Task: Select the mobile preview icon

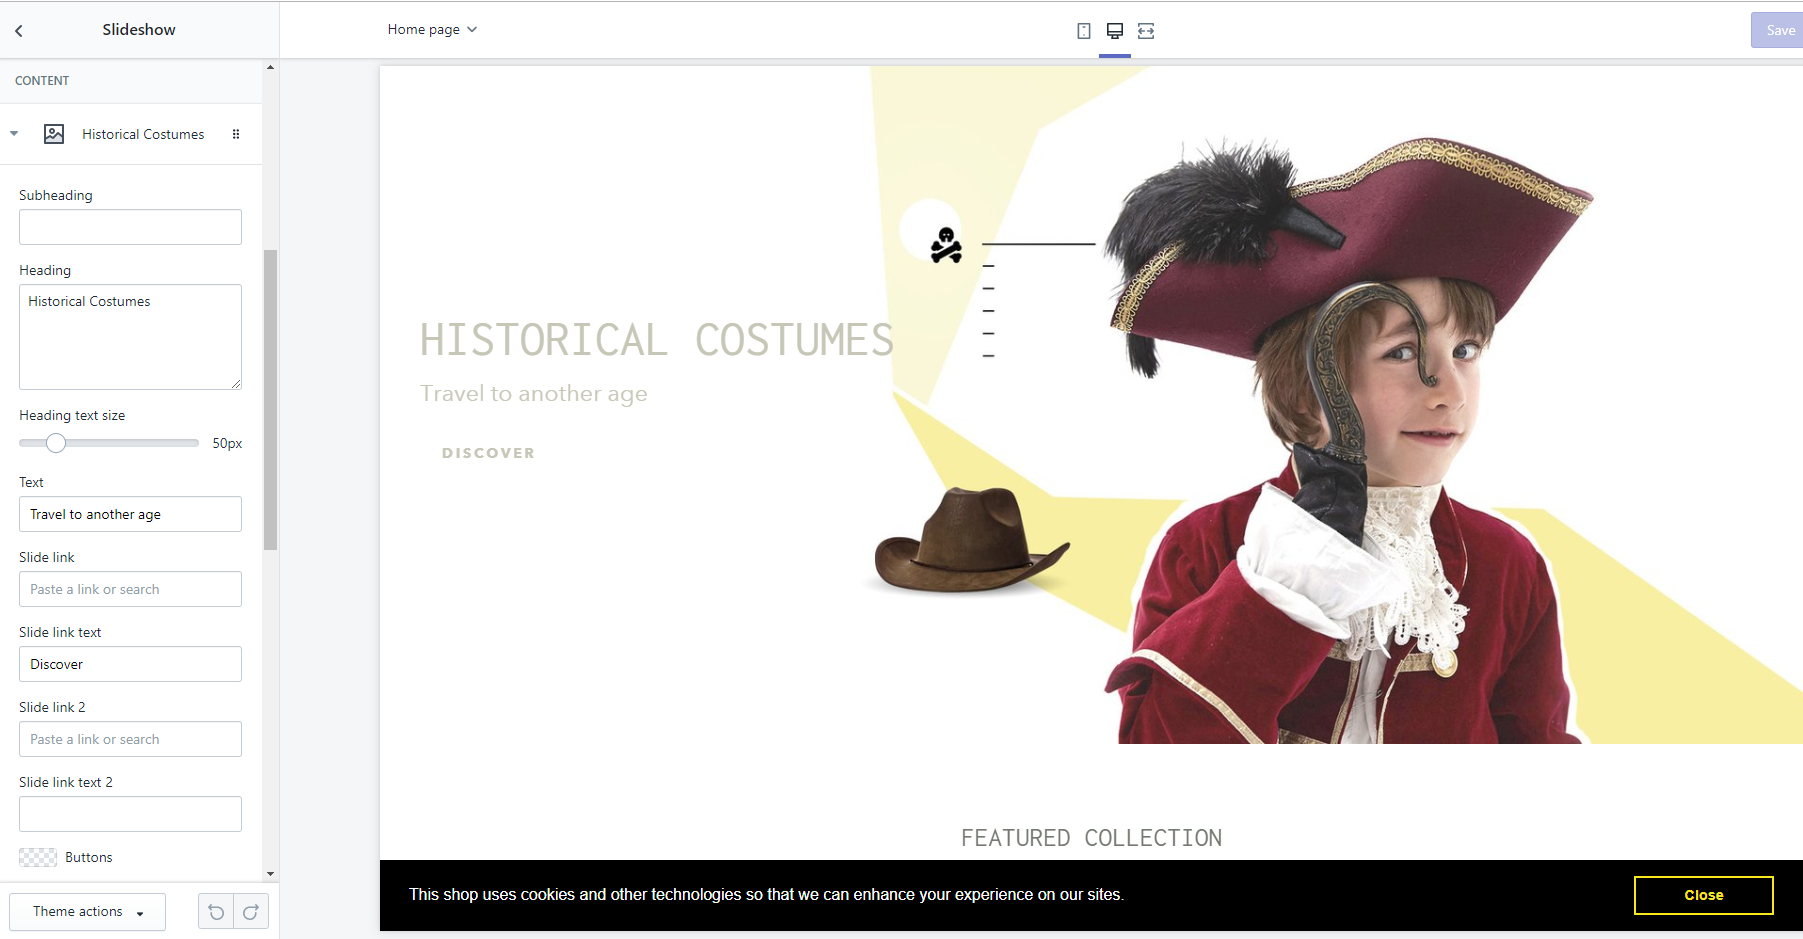Action: coord(1083,31)
